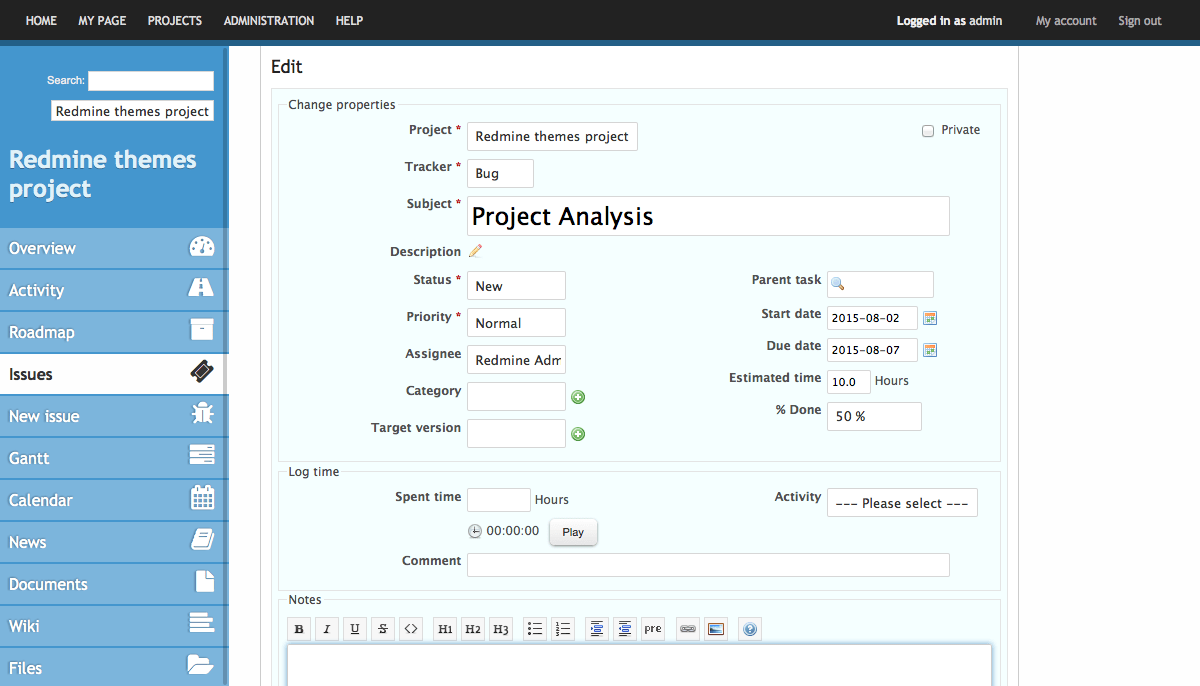Screen dimensions: 1200x686
Task: Open the Due date calendar picker
Action: (930, 350)
